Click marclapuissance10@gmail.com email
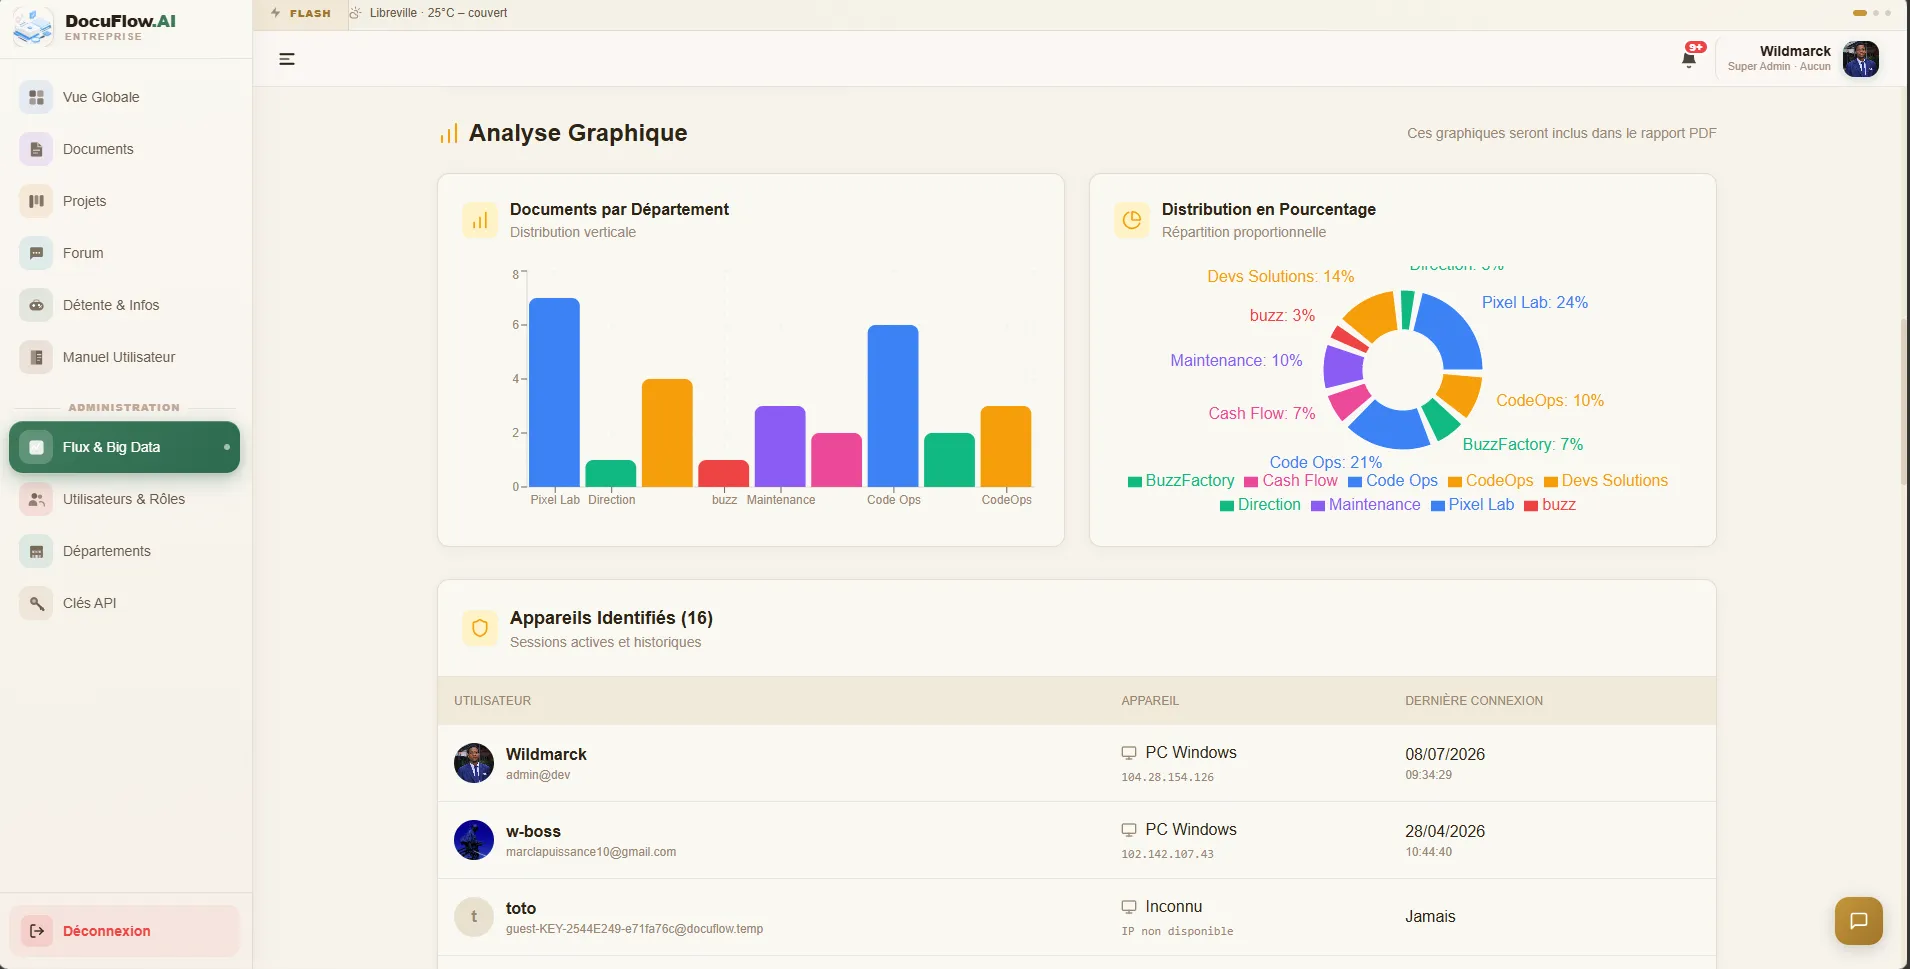The image size is (1910, 969). pyautogui.click(x=591, y=852)
